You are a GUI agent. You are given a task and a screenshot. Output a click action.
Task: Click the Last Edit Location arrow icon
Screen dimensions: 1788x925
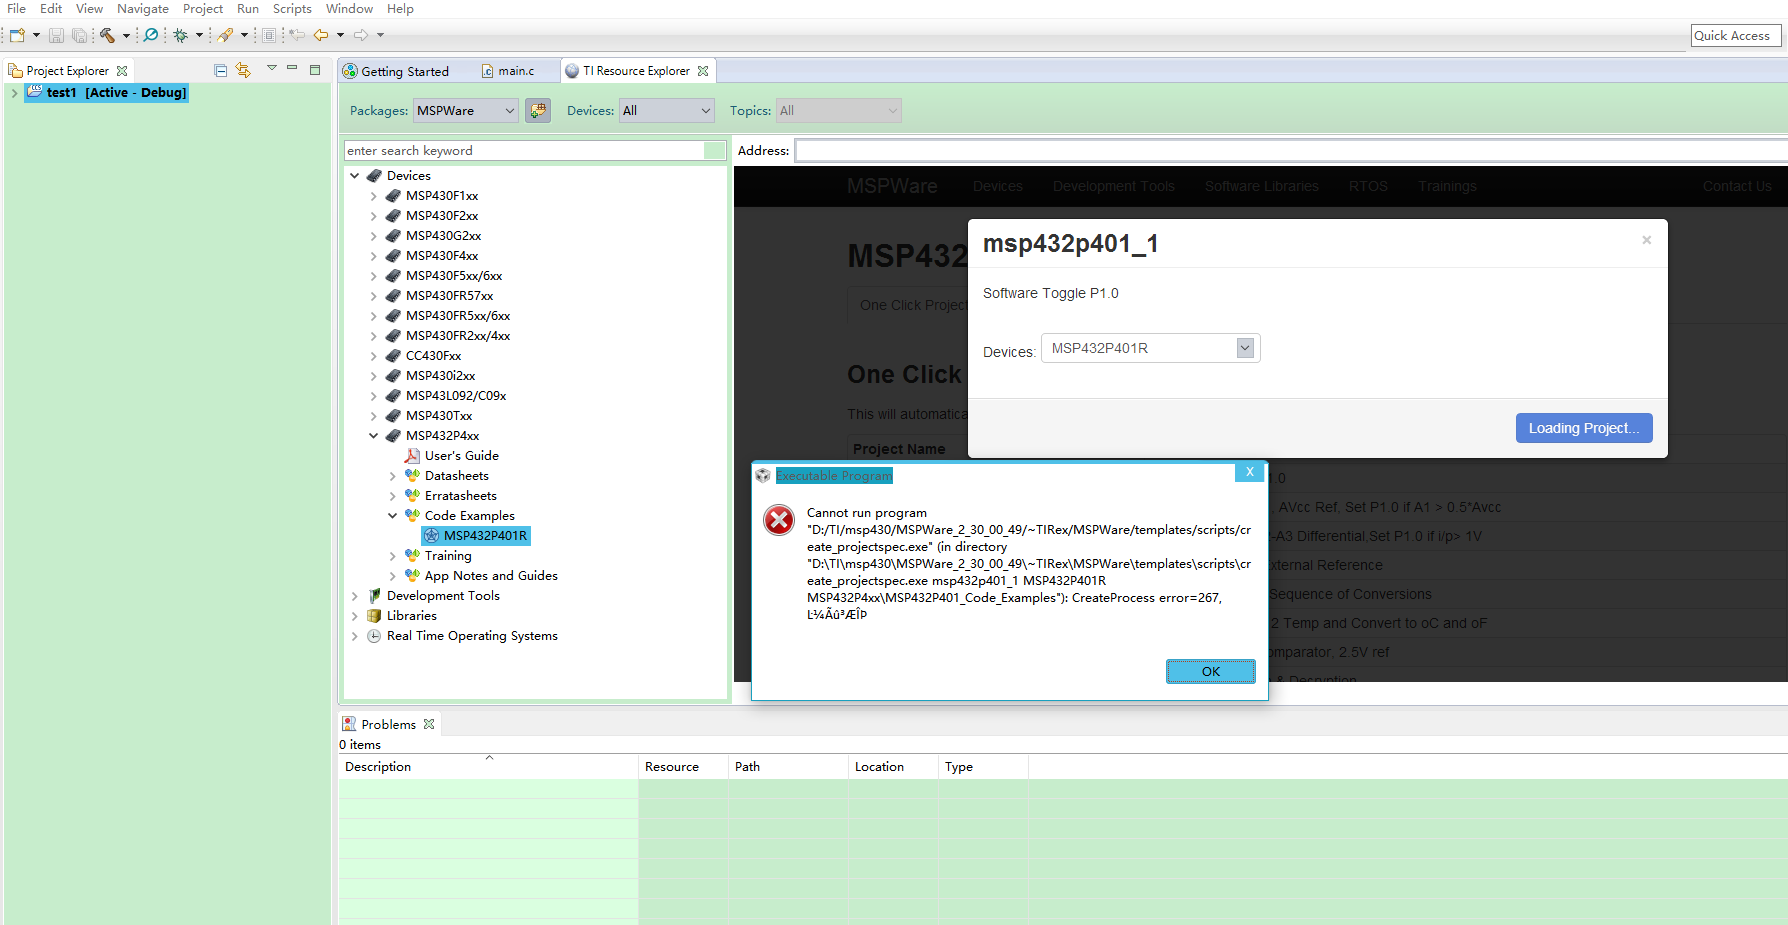pyautogui.click(x=297, y=35)
